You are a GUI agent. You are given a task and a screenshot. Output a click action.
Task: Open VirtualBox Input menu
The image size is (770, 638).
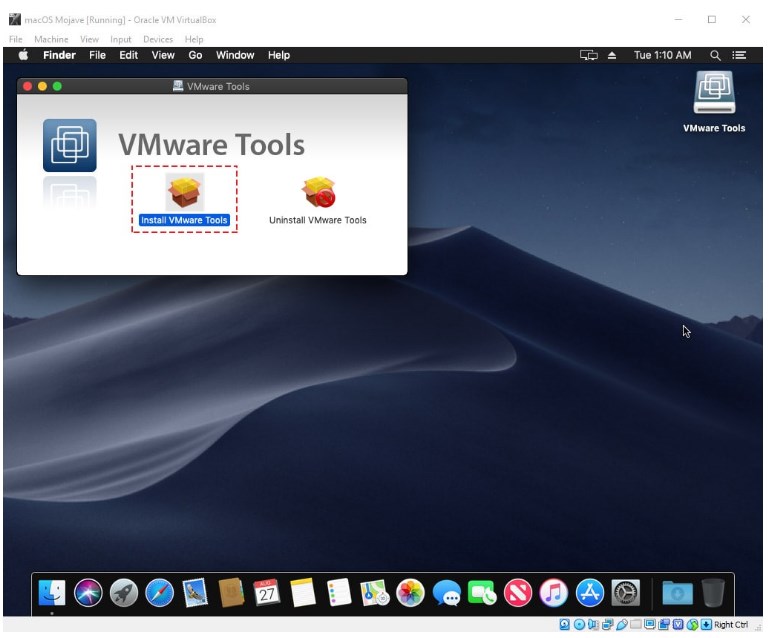[121, 39]
